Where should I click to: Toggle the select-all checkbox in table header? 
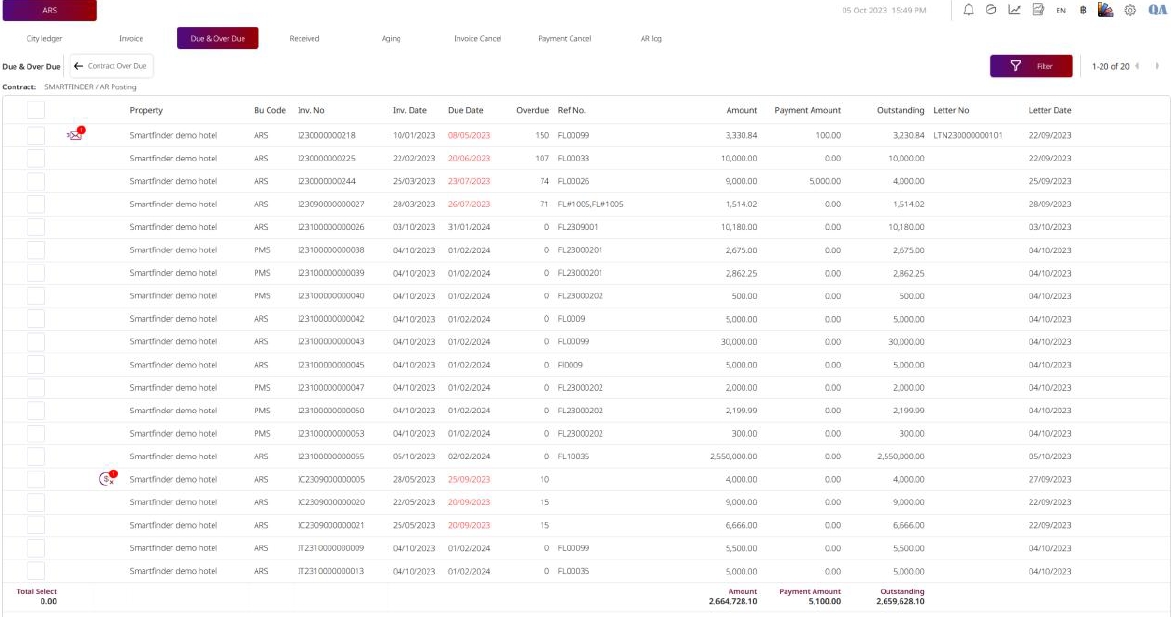pyautogui.click(x=35, y=110)
